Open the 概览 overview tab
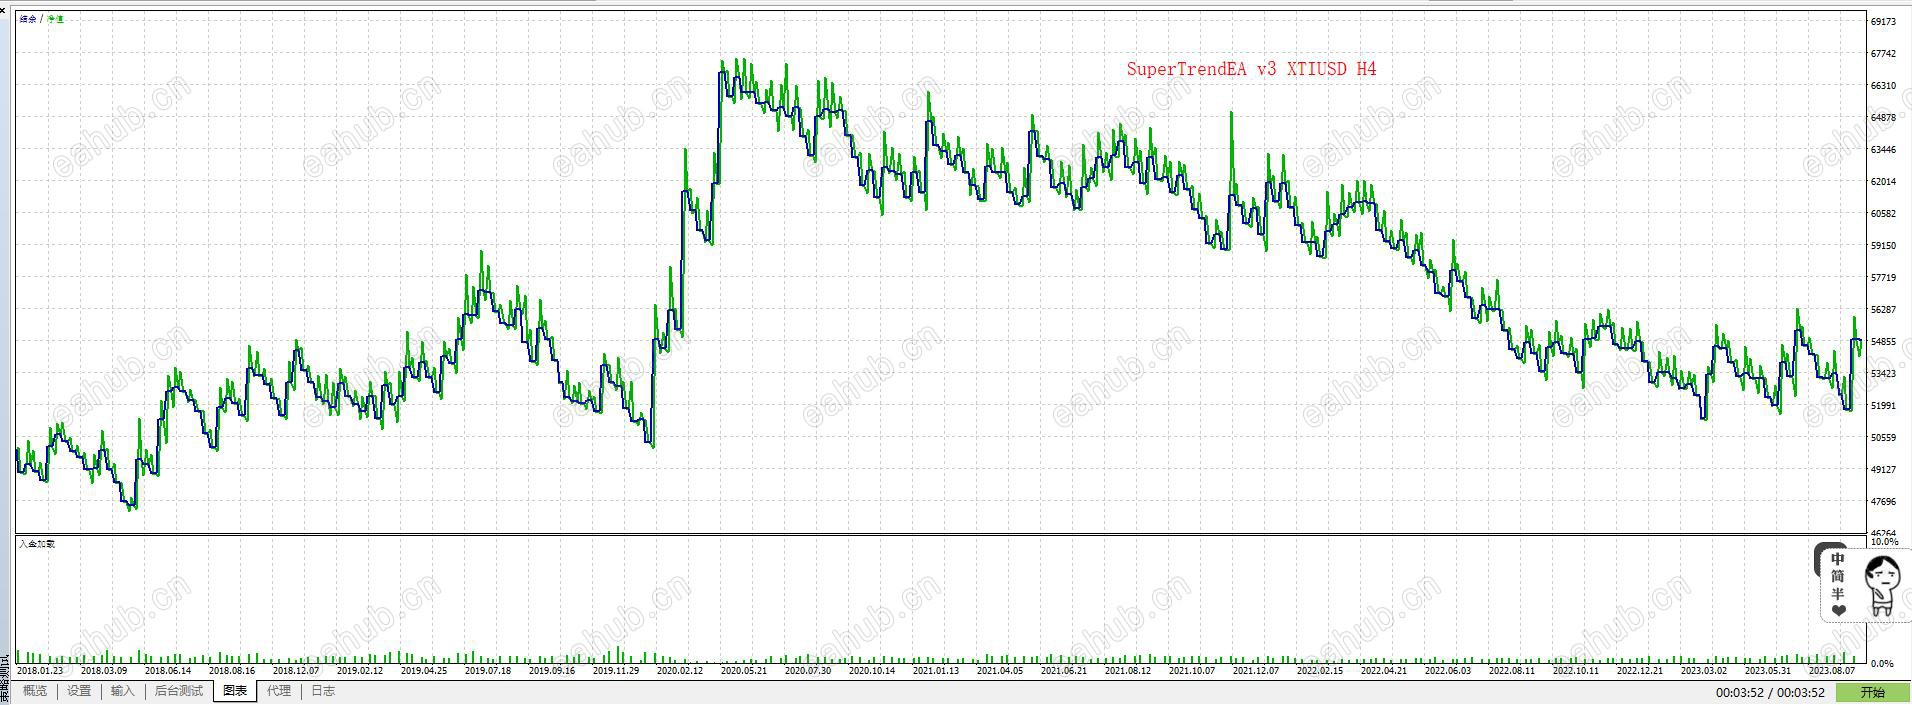 pyautogui.click(x=35, y=691)
